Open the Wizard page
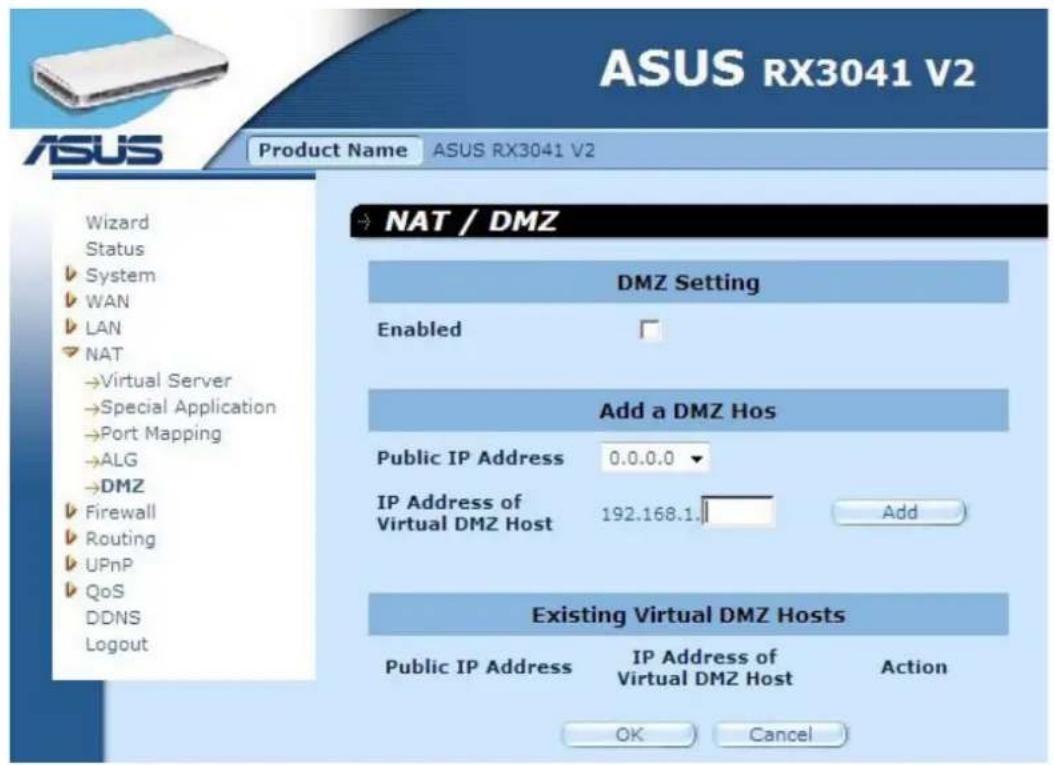The width and height of the screenshot is (1054, 765). (117, 223)
